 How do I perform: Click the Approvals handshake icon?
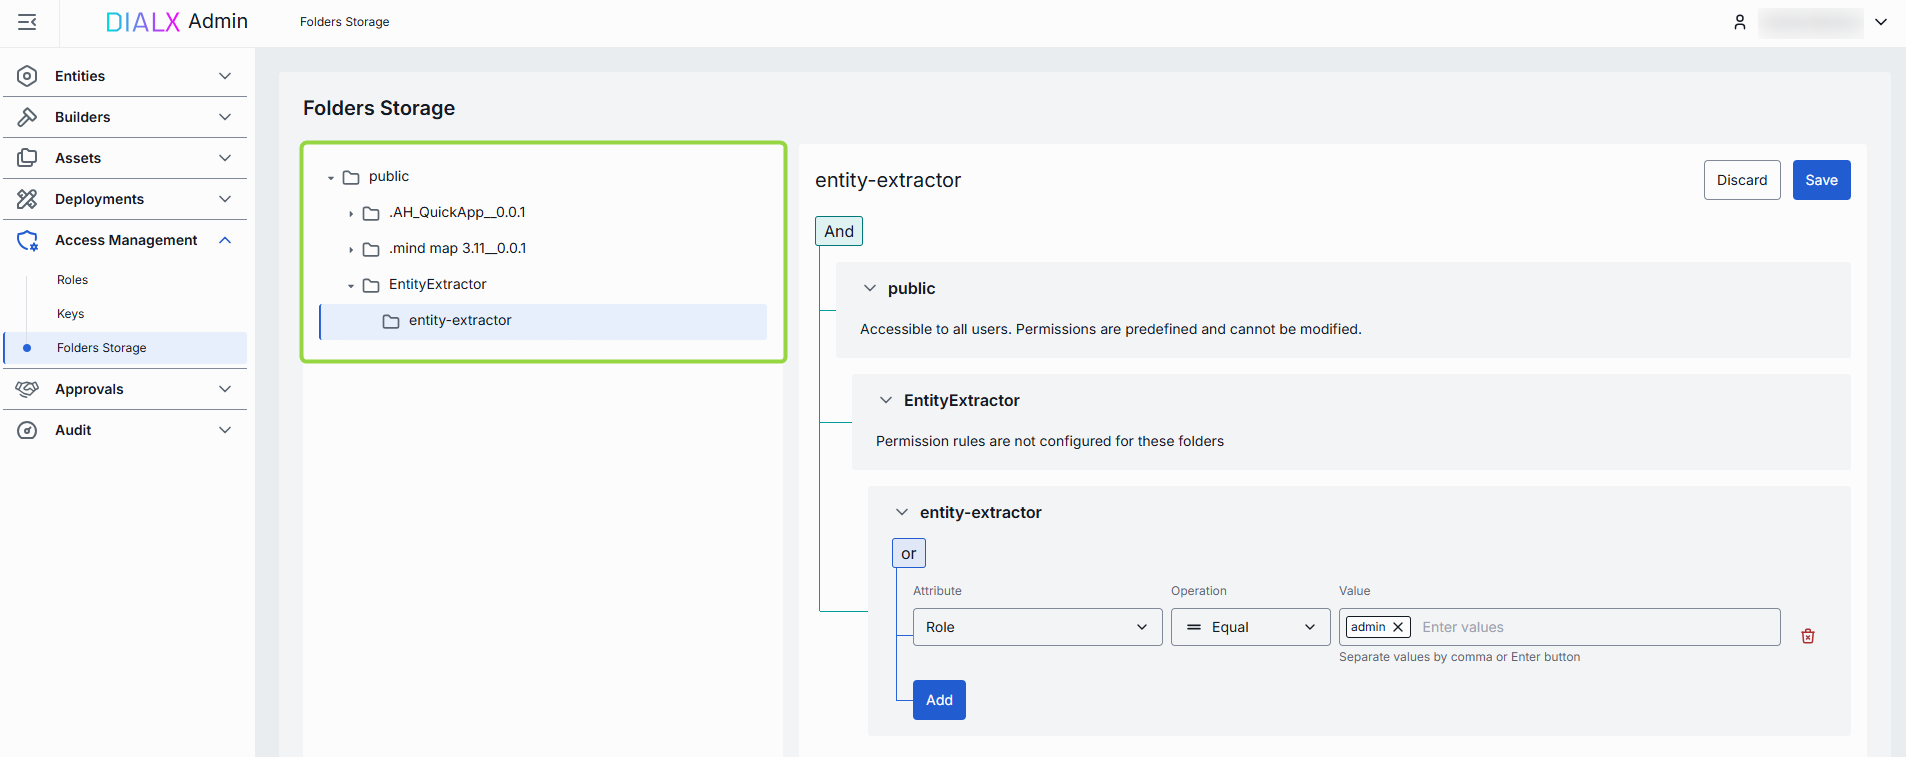pos(27,389)
